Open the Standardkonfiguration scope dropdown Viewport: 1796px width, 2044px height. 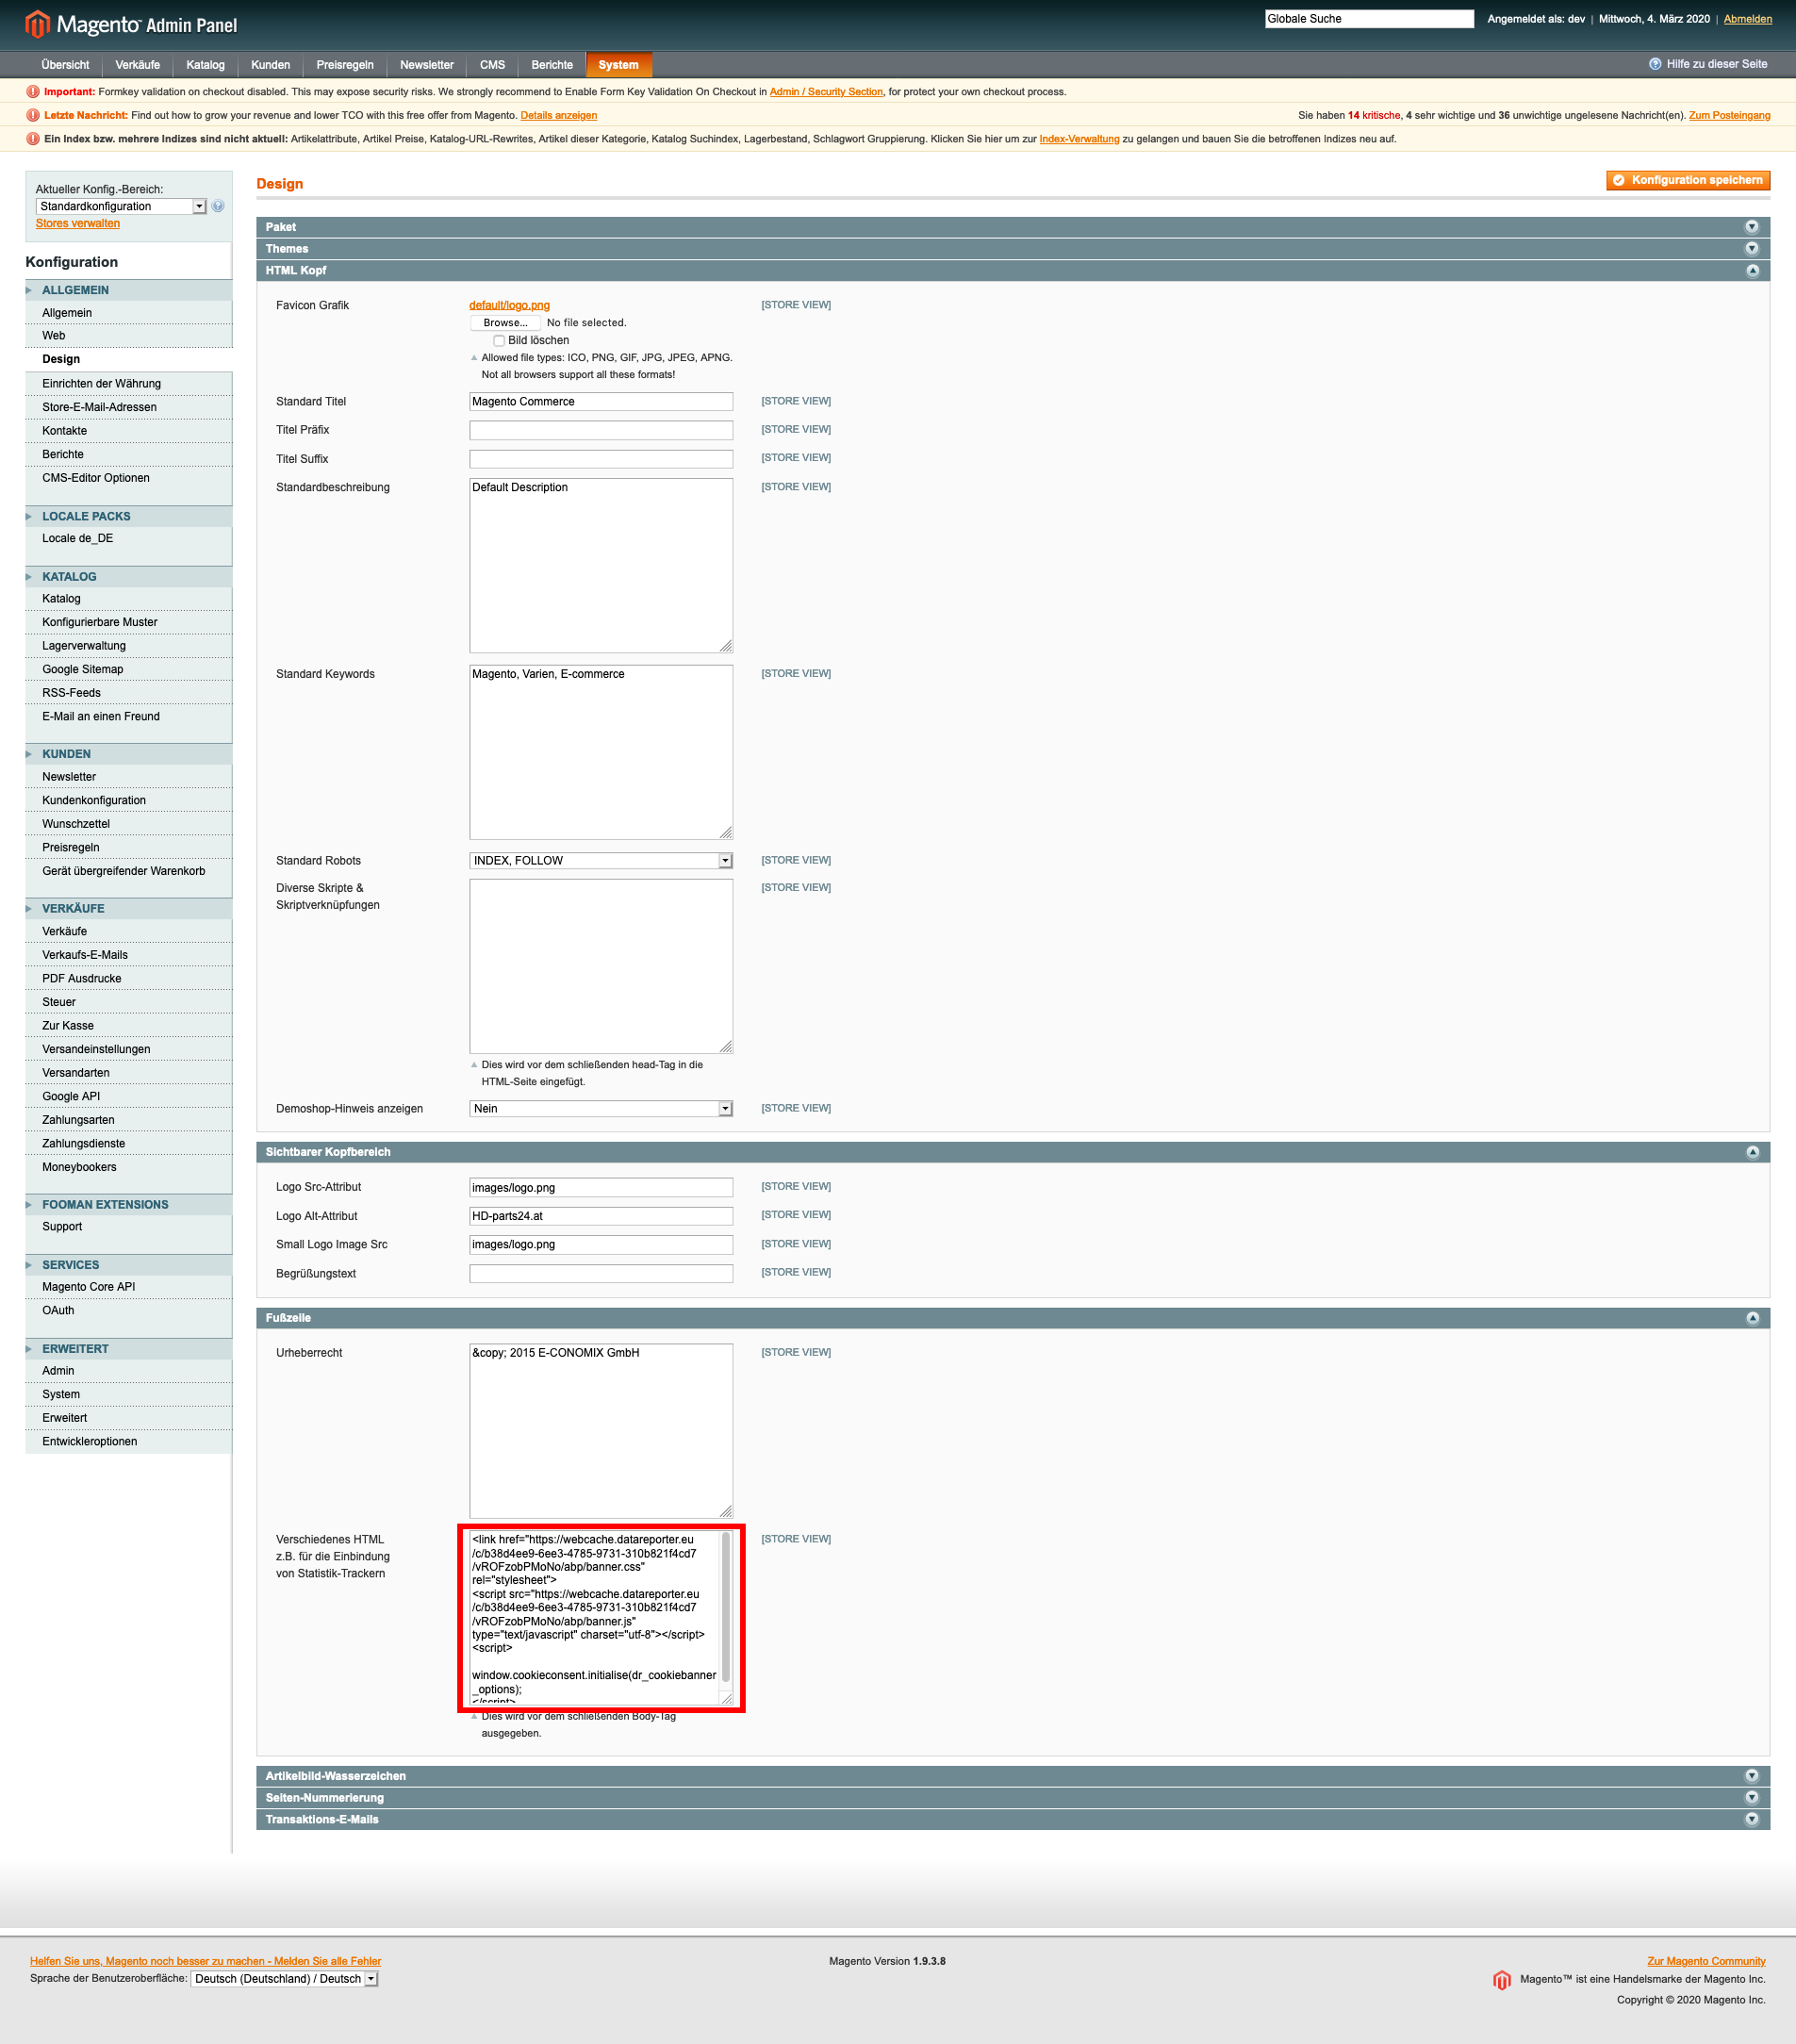click(x=121, y=206)
